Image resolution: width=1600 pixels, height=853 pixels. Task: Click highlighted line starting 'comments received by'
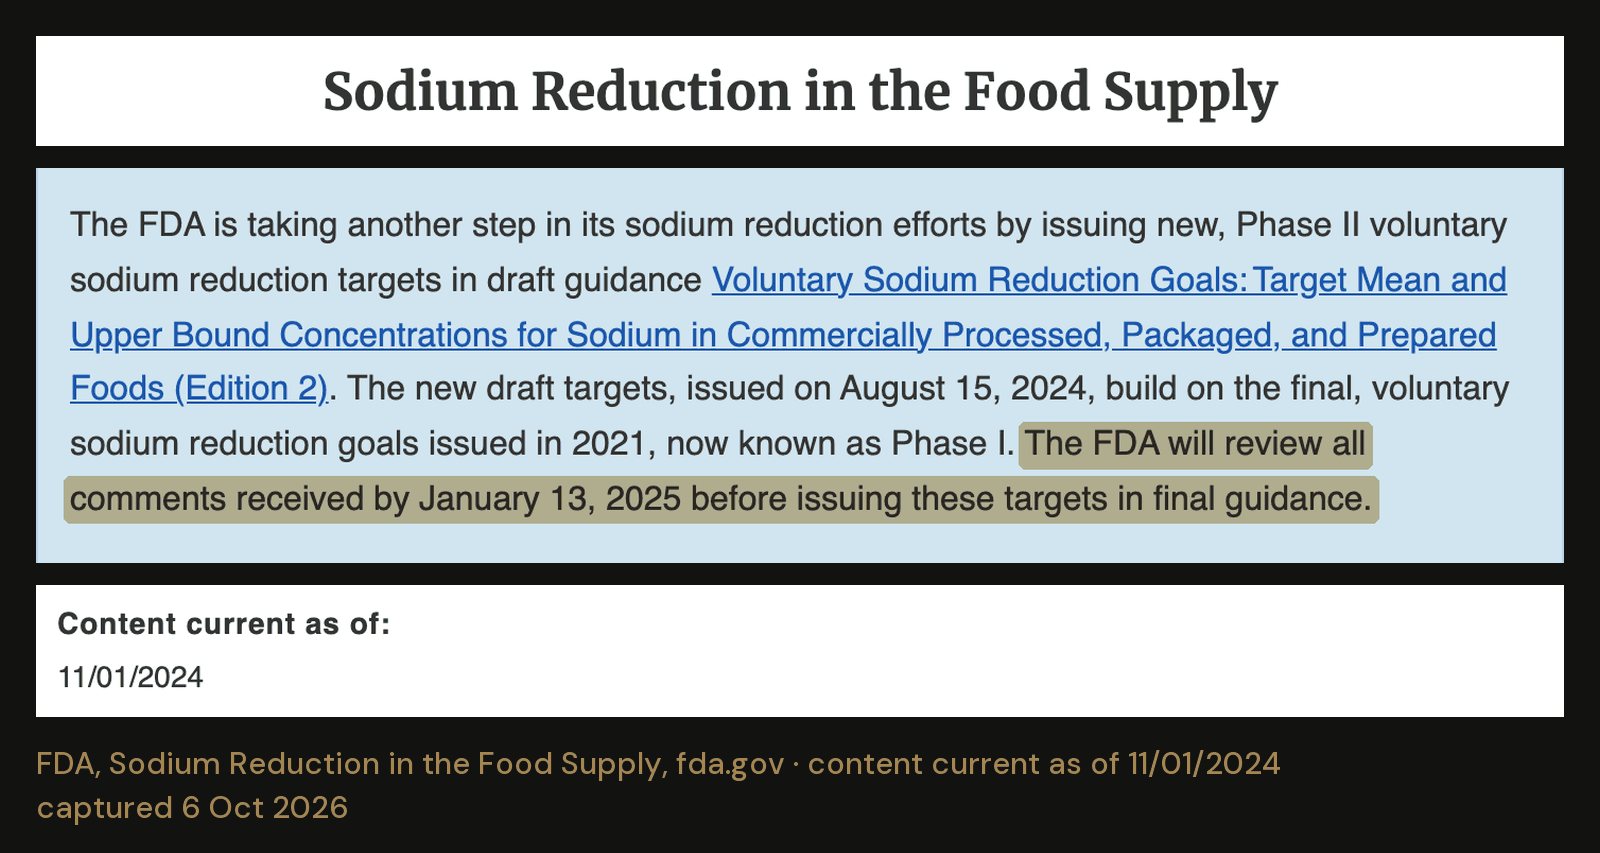coord(721,498)
